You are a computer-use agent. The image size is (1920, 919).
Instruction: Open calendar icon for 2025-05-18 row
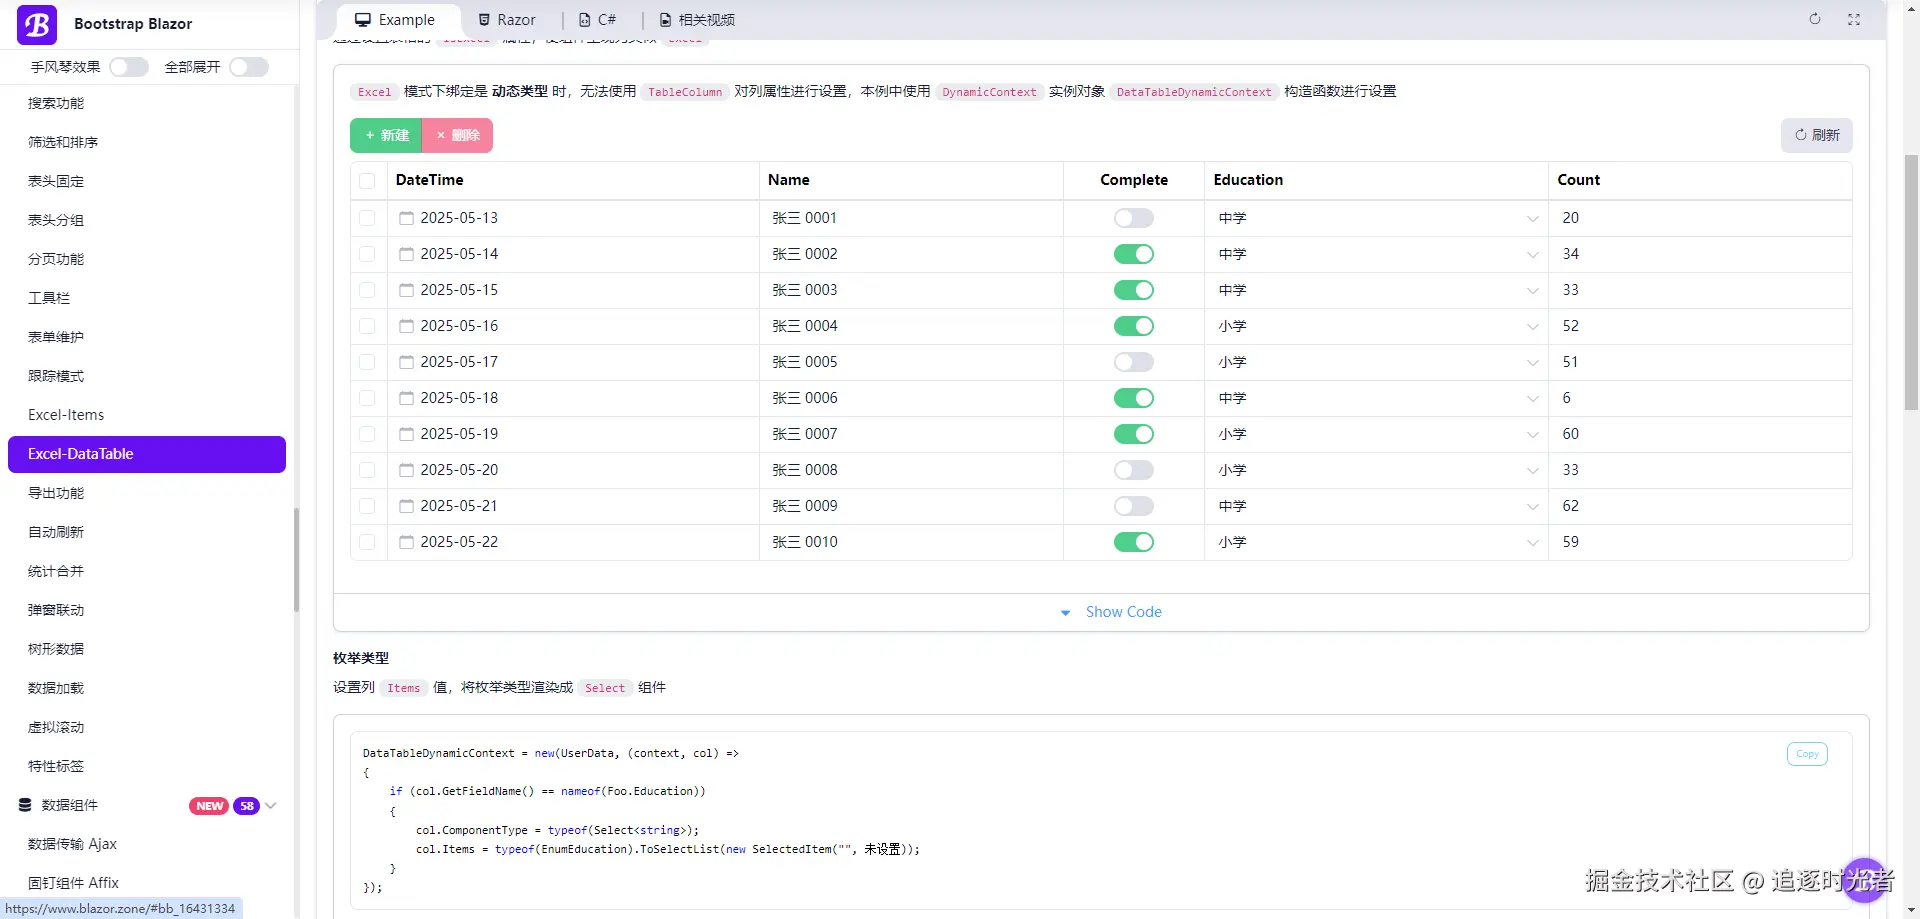(x=406, y=398)
